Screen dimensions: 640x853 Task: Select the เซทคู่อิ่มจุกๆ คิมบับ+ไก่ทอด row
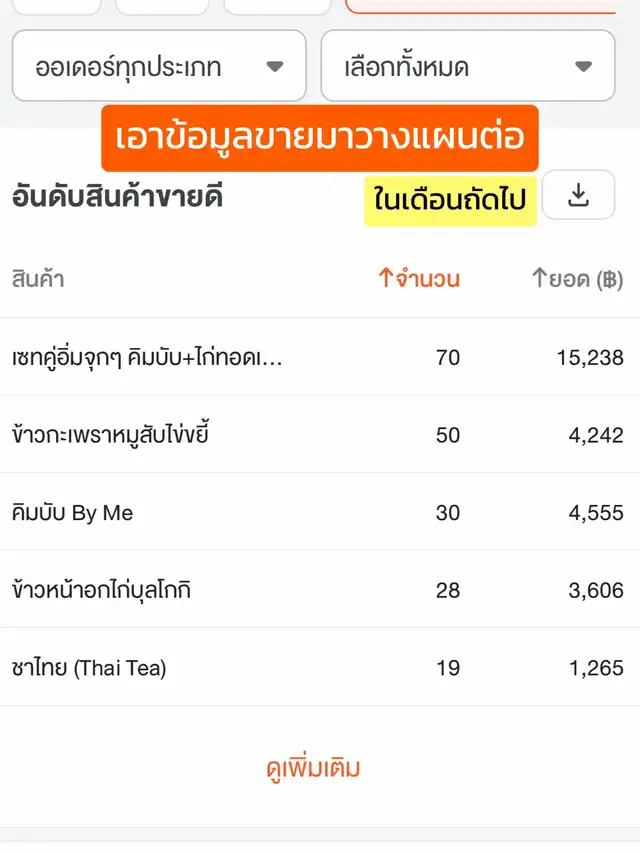pyautogui.click(x=147, y=357)
